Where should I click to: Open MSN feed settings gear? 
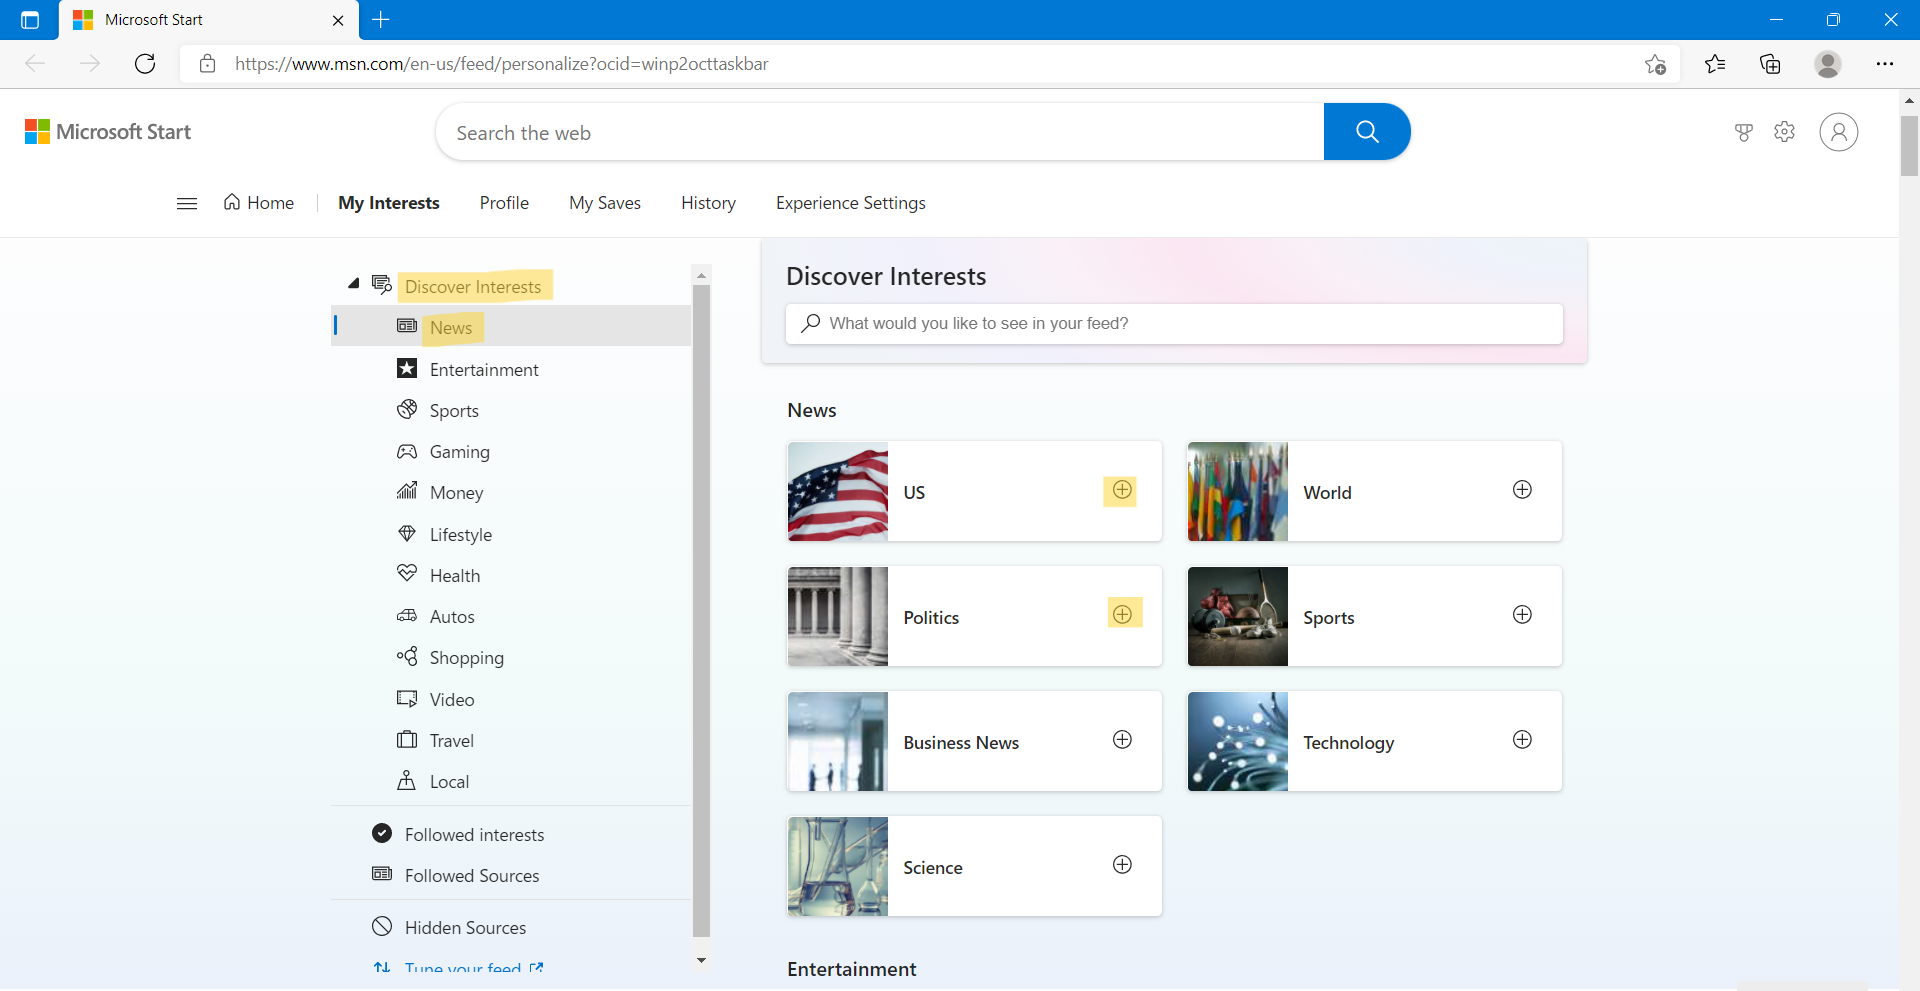(1785, 131)
